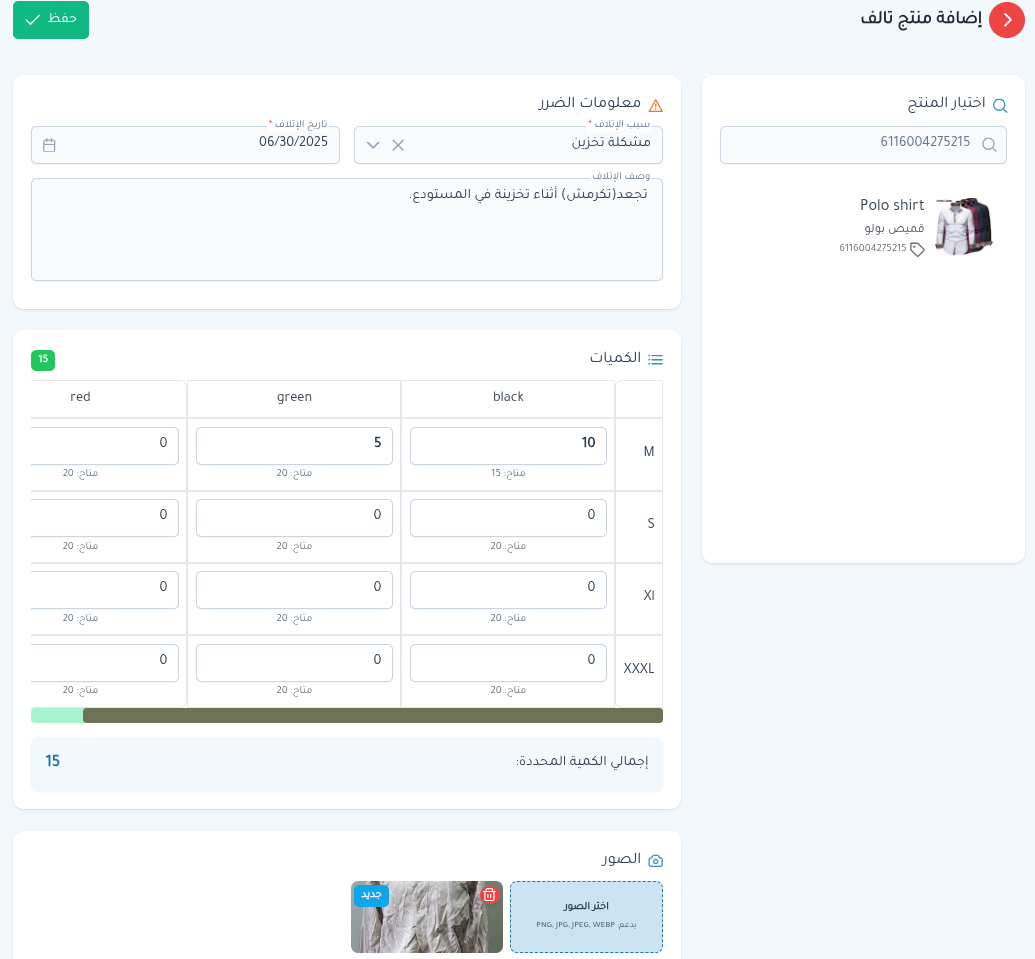Click the red back arrow icon
This screenshot has width=1035, height=959.
[1005, 20]
